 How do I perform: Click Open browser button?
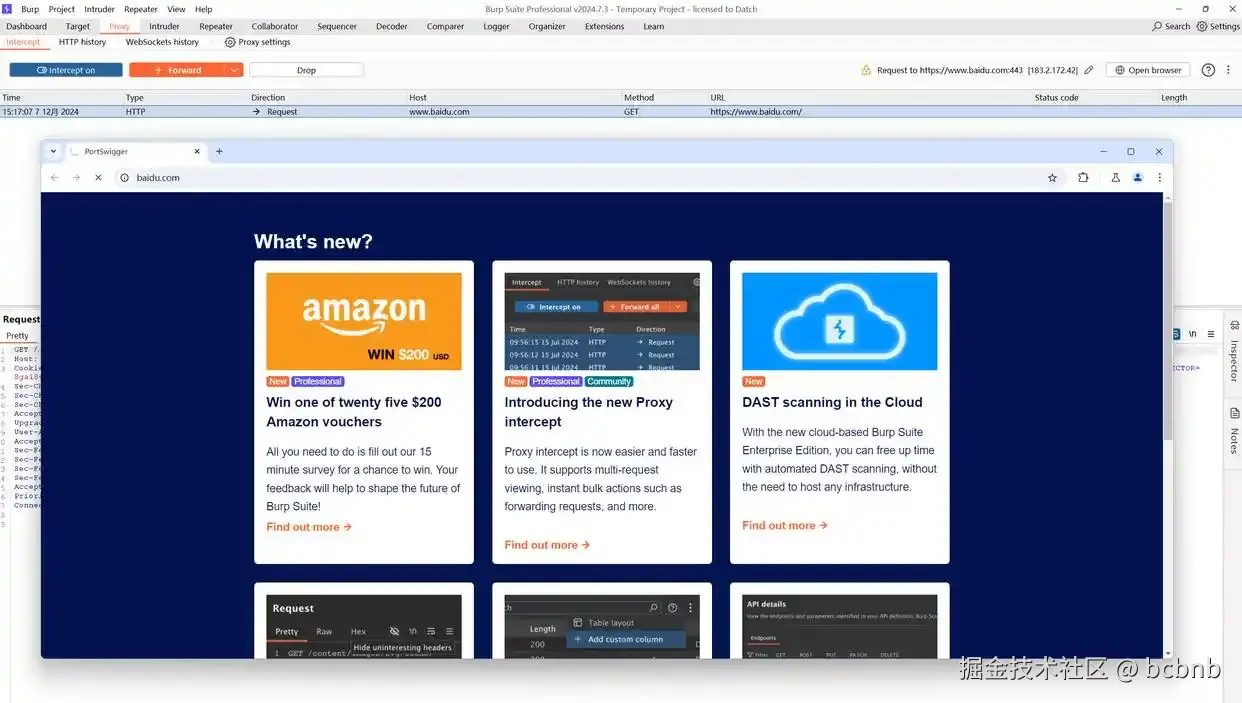(1148, 70)
